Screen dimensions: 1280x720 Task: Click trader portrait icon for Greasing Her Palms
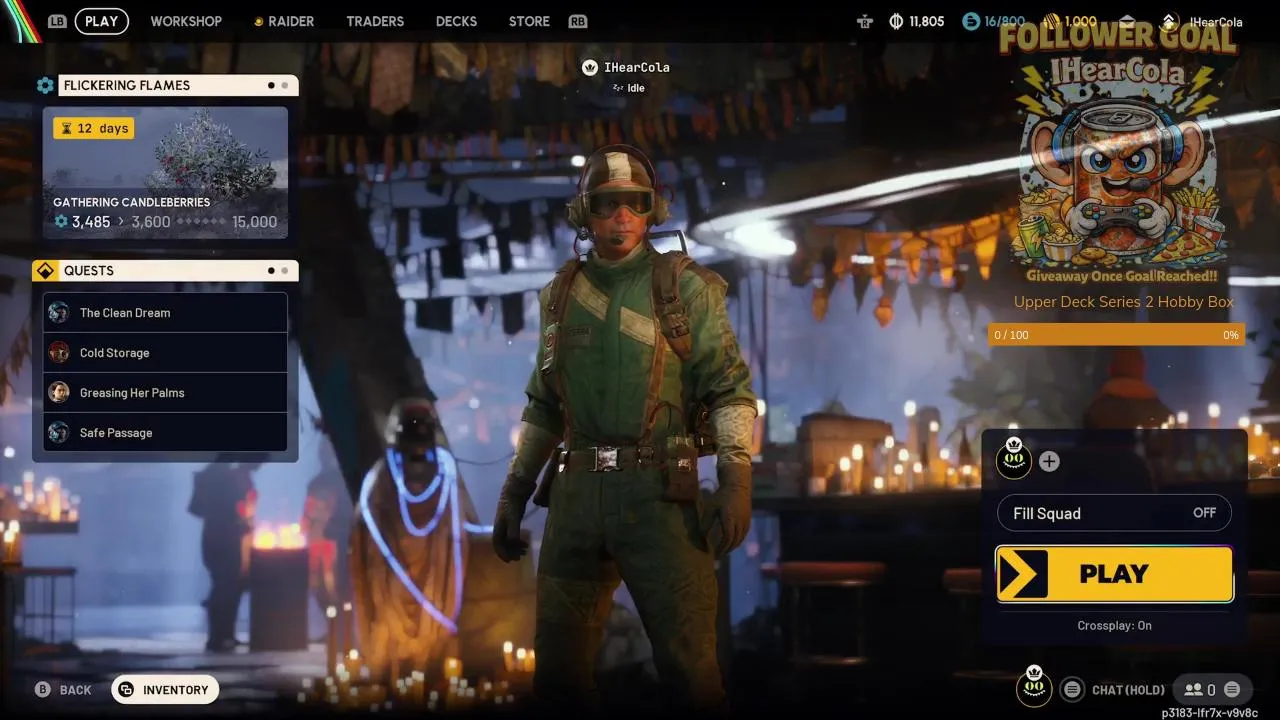(59, 393)
